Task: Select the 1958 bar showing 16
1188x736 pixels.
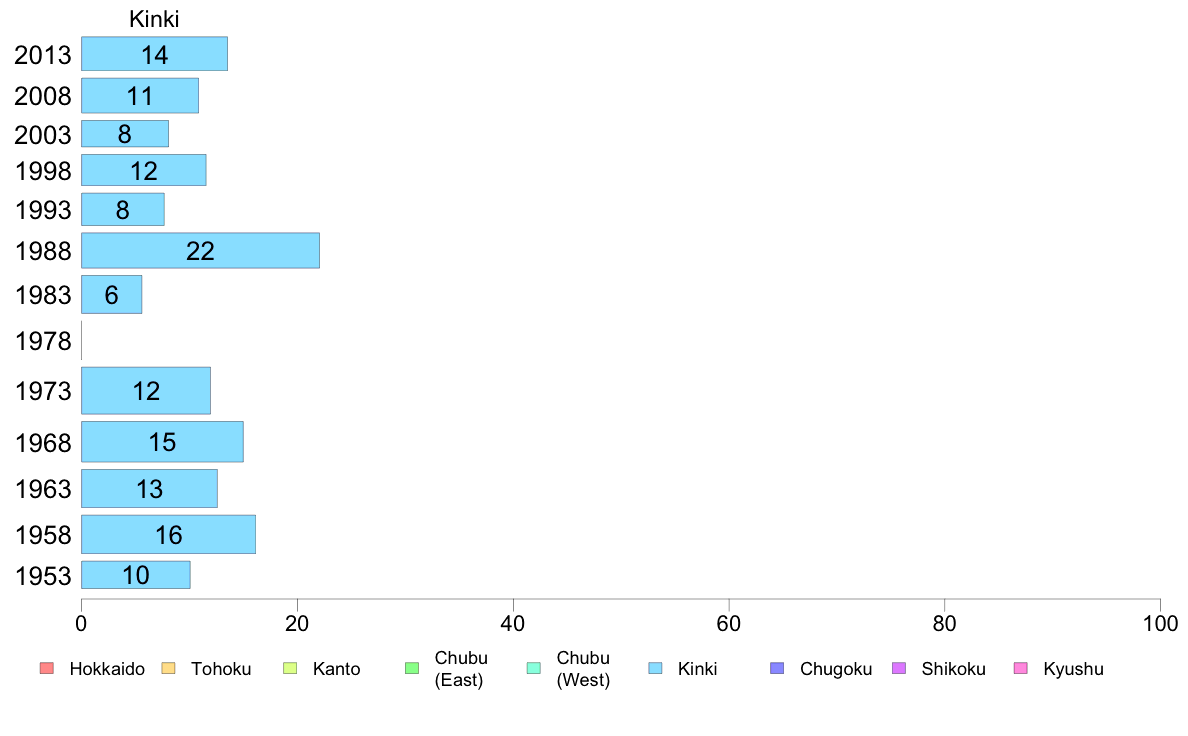Action: [168, 534]
